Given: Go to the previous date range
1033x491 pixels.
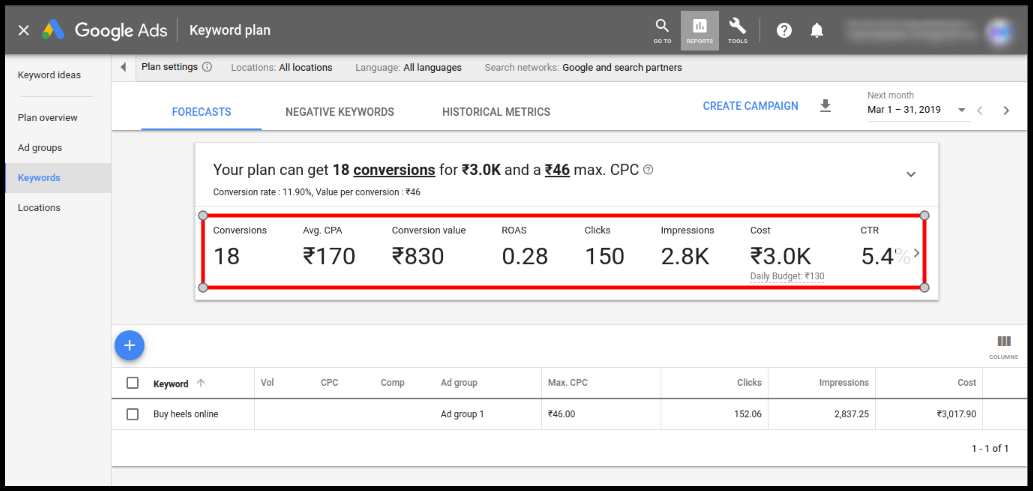Looking at the screenshot, I should (x=980, y=111).
